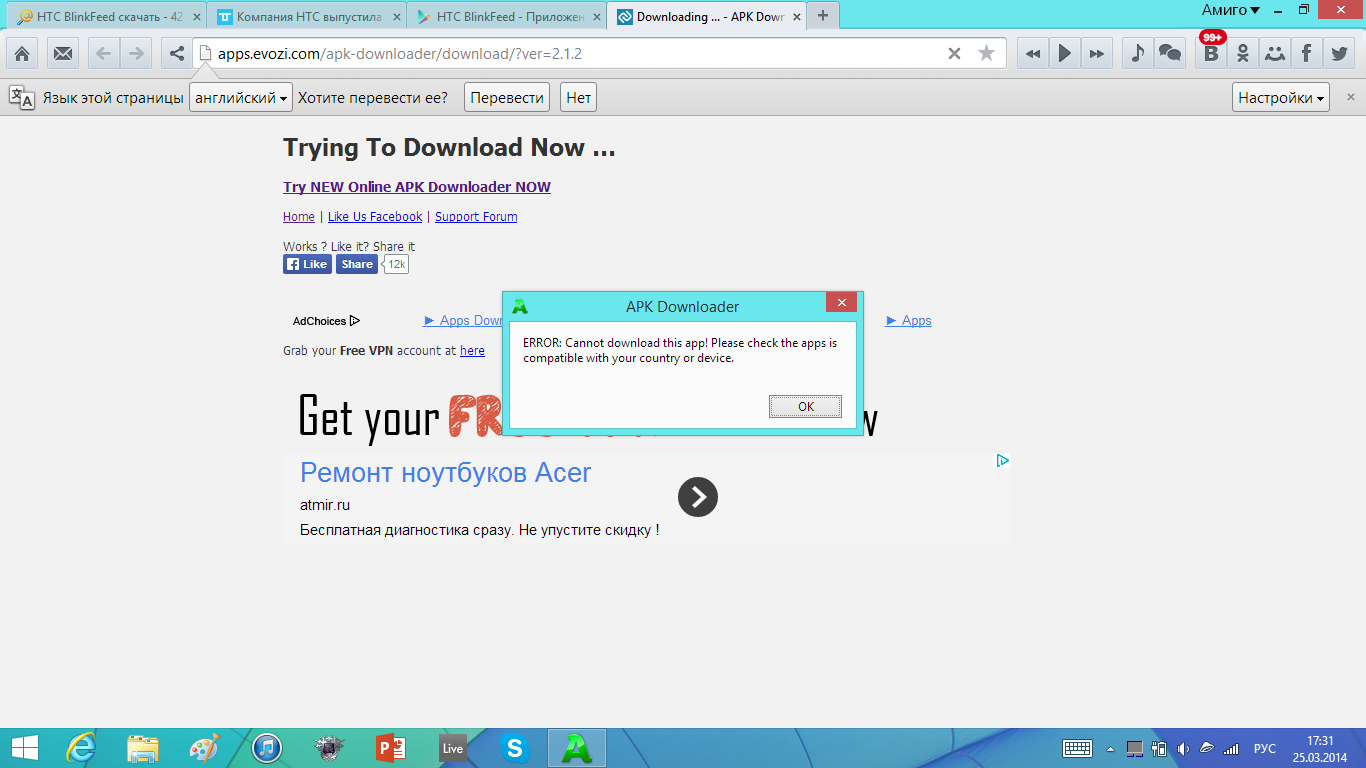Launch Internet Explorer from the taskbar

click(x=81, y=748)
